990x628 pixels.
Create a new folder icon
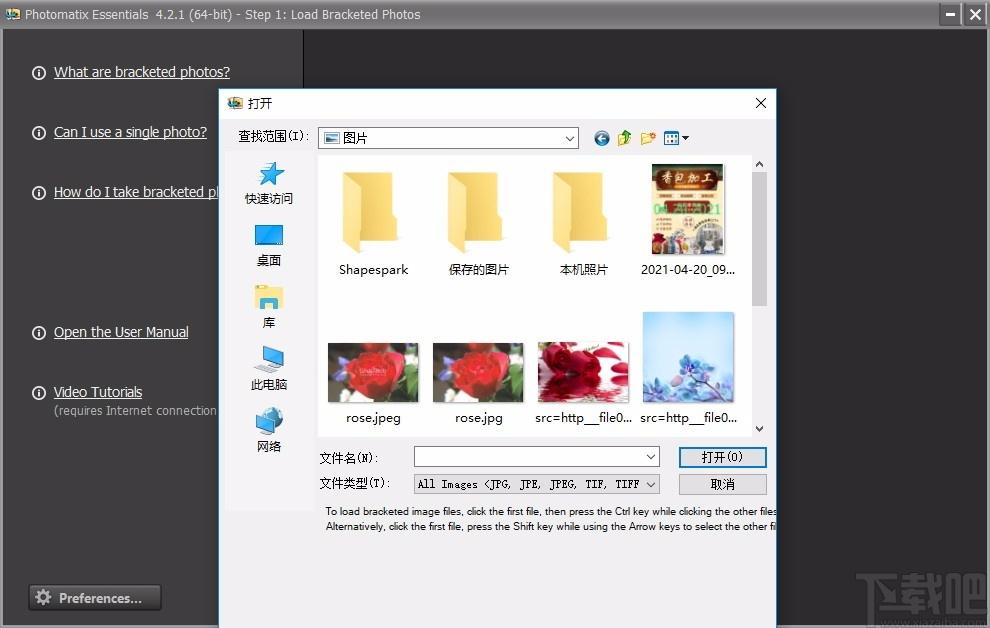[x=648, y=138]
